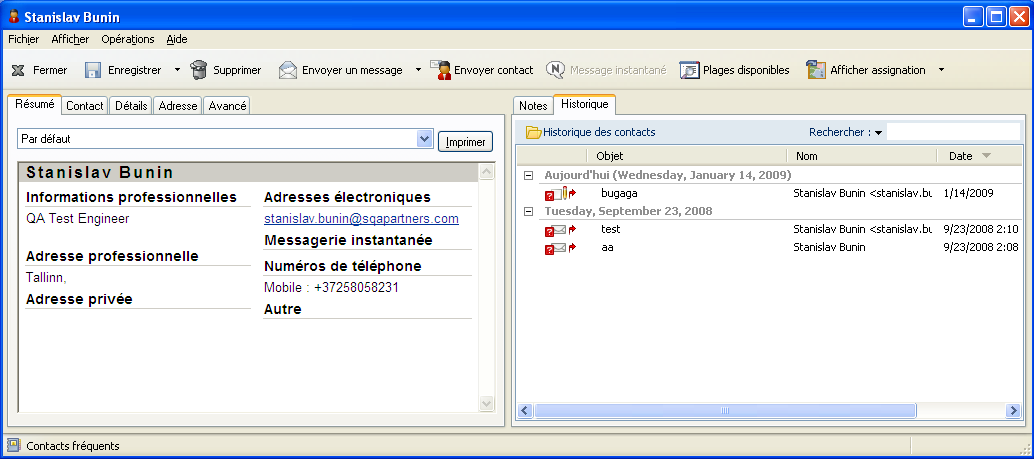
Task: Click the summary pane scroll up arrow
Action: point(487,172)
